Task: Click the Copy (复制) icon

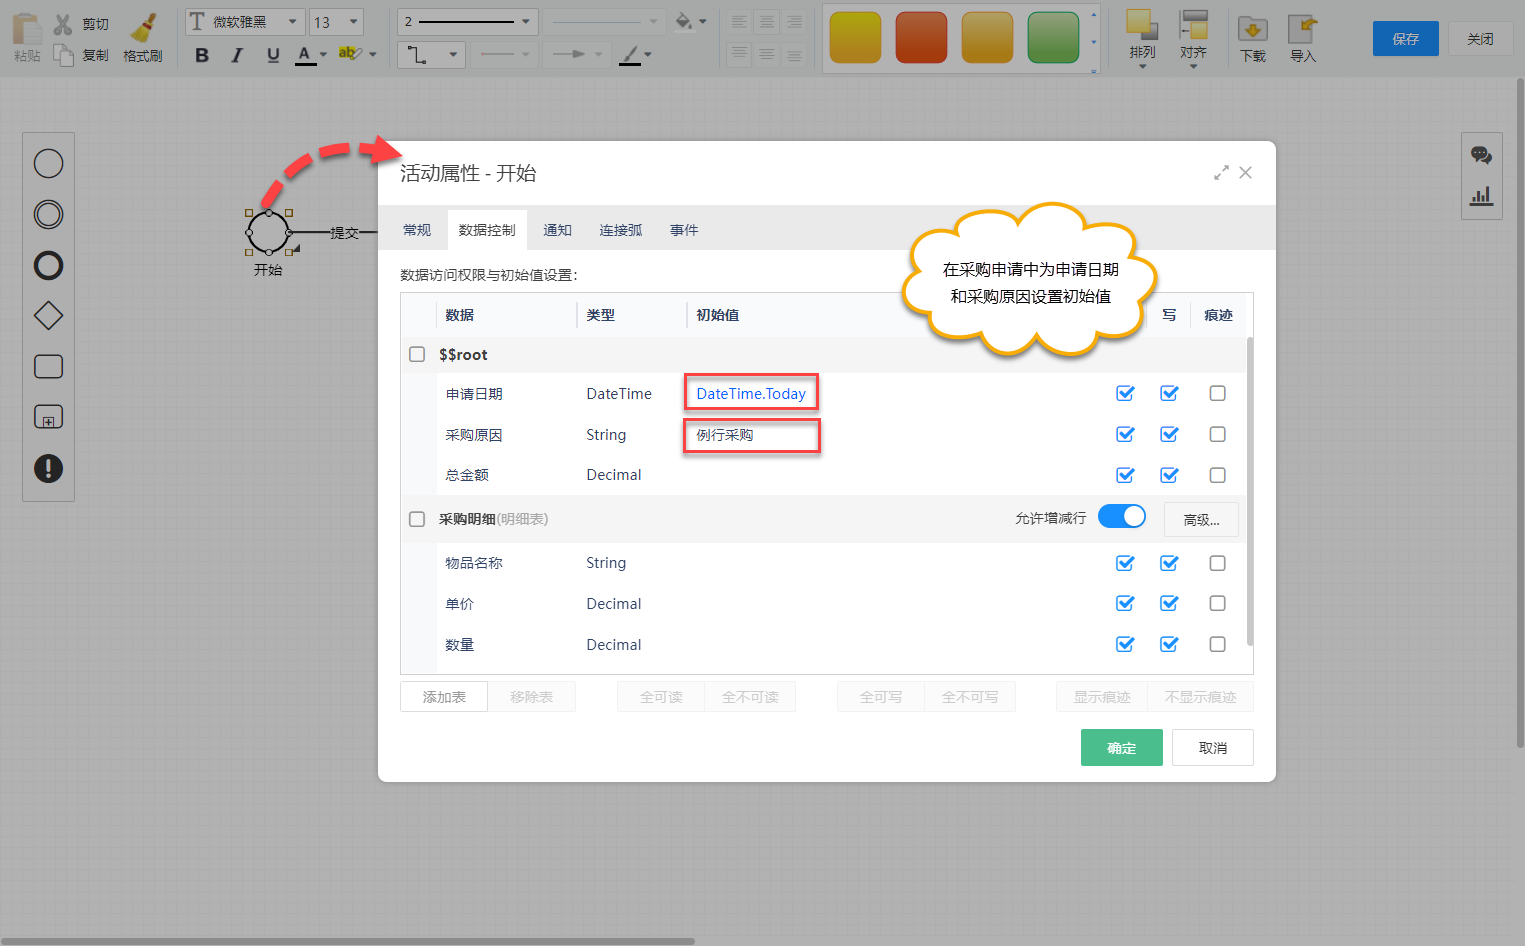Action: click(63, 55)
